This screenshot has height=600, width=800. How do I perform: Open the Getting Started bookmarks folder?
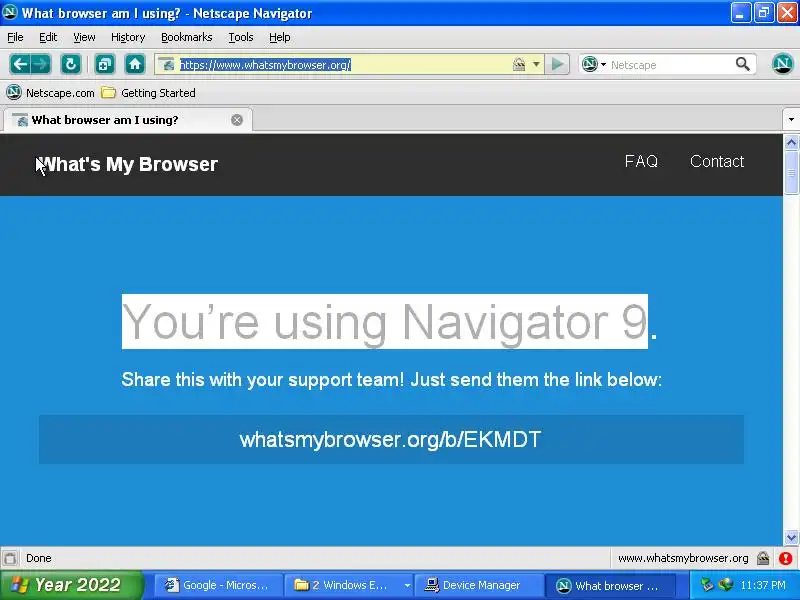click(148, 93)
